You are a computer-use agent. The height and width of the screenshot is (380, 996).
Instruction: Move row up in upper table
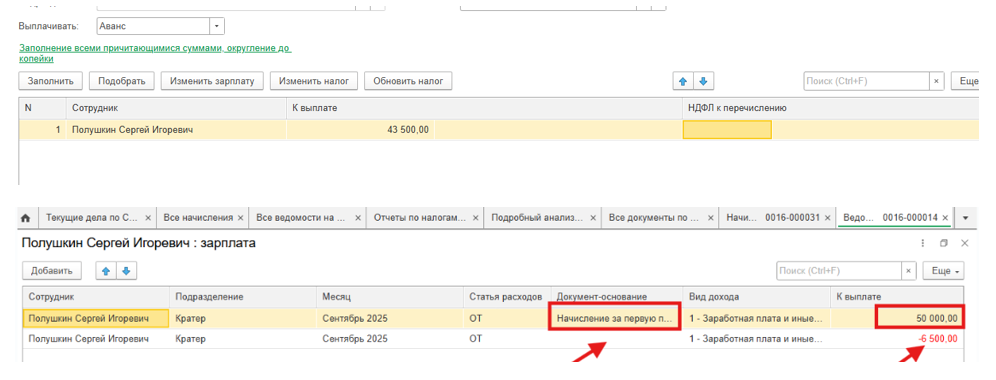[683, 81]
